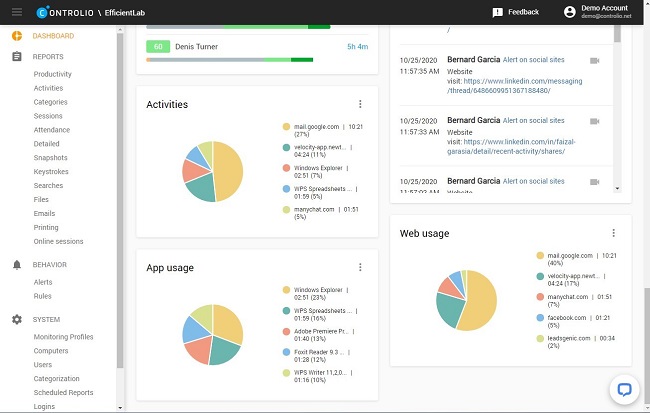Click the App usage pie chart

click(213, 335)
